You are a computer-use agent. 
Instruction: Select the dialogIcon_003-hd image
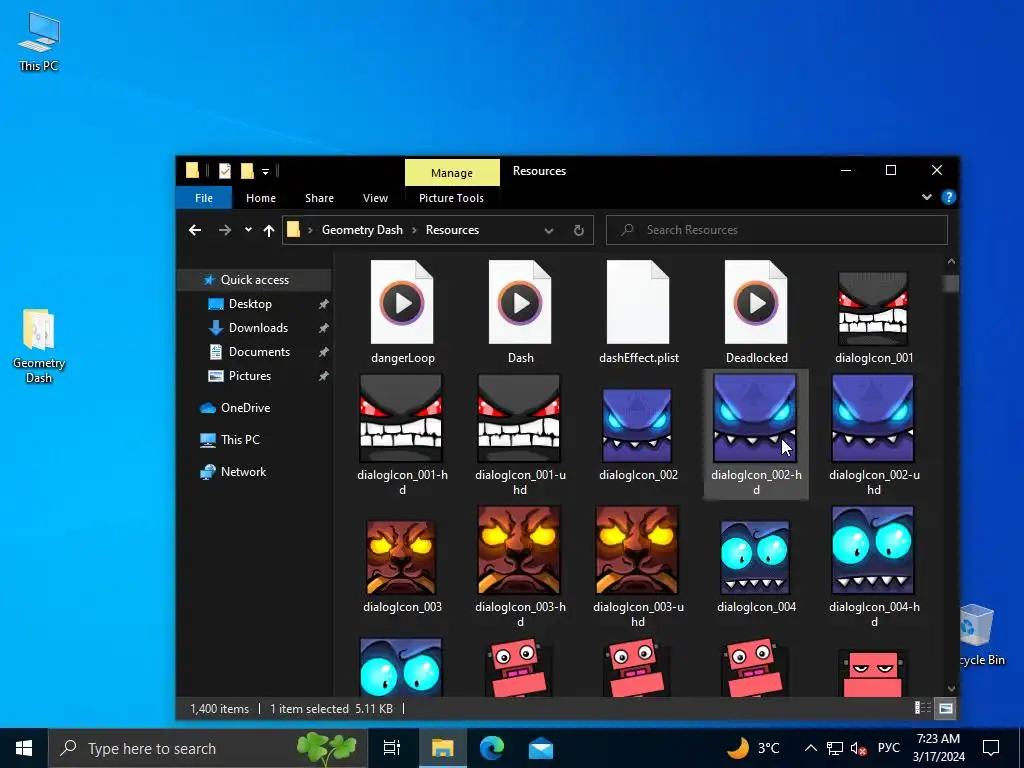520,566
